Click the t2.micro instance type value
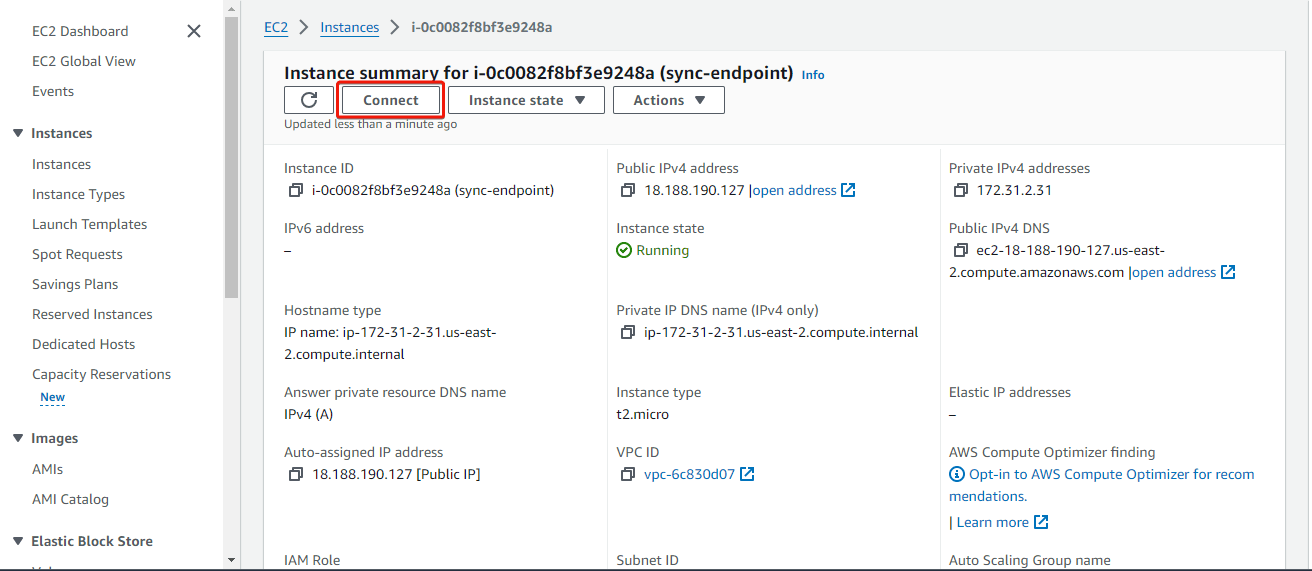This screenshot has width=1312, height=571. [x=643, y=414]
